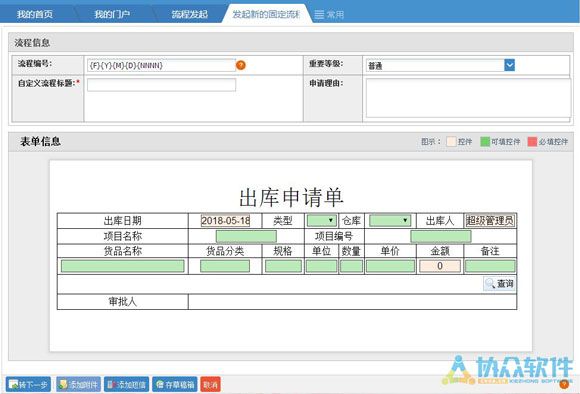Click the 查询 search button
The image size is (580, 394).
pyautogui.click(x=499, y=284)
